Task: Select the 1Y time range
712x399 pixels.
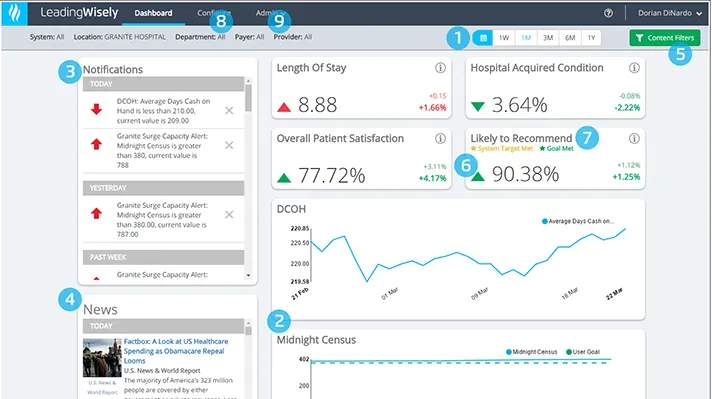Action: pos(591,38)
